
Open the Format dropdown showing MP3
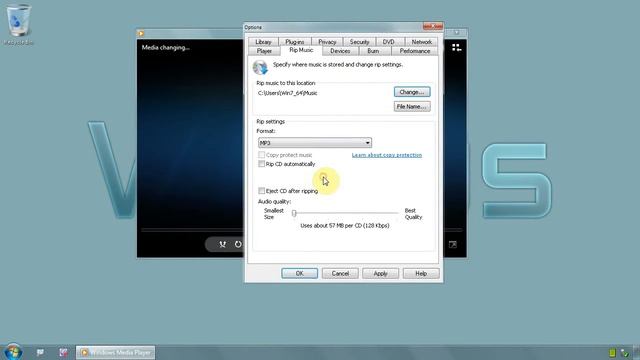coord(315,143)
